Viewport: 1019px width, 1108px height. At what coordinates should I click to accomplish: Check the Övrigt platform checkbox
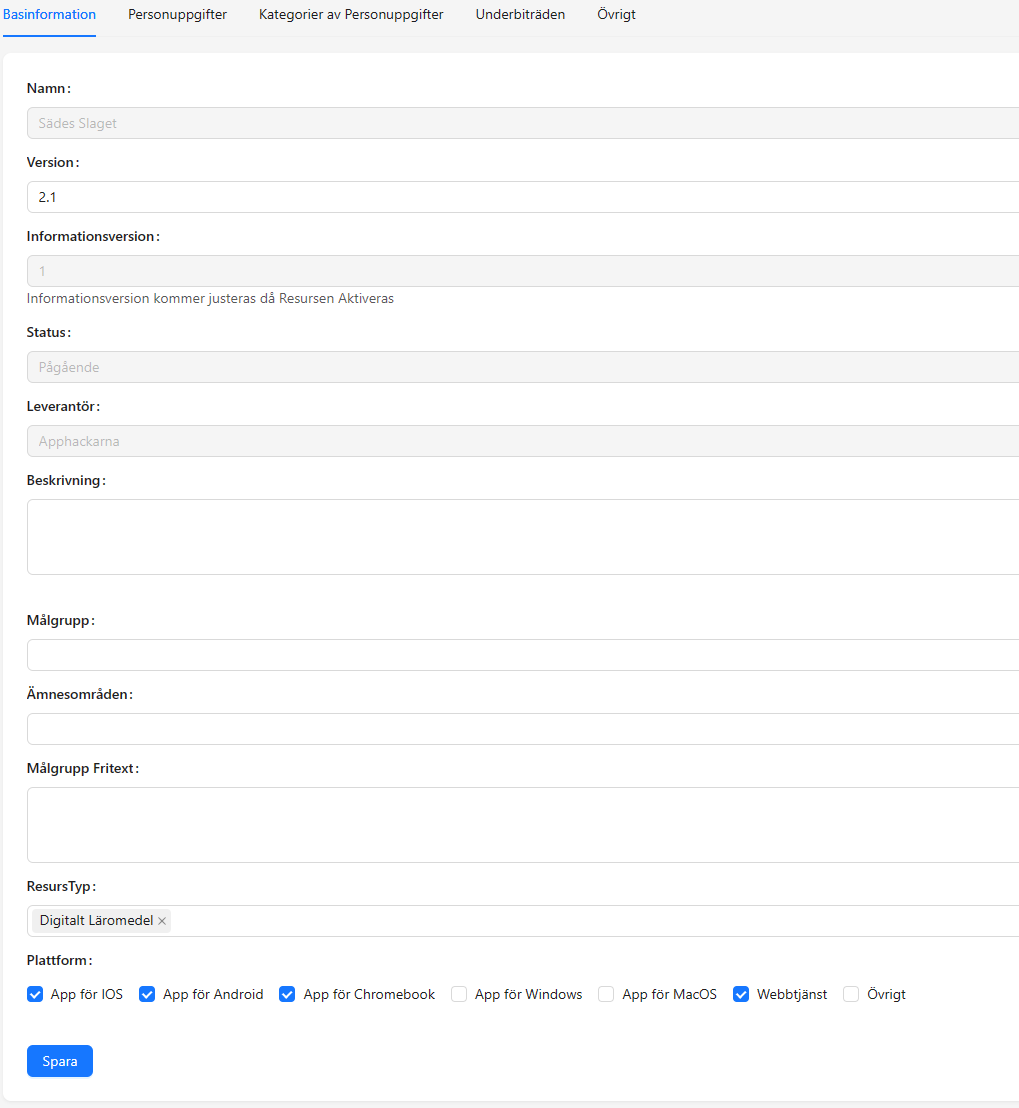[x=851, y=994]
